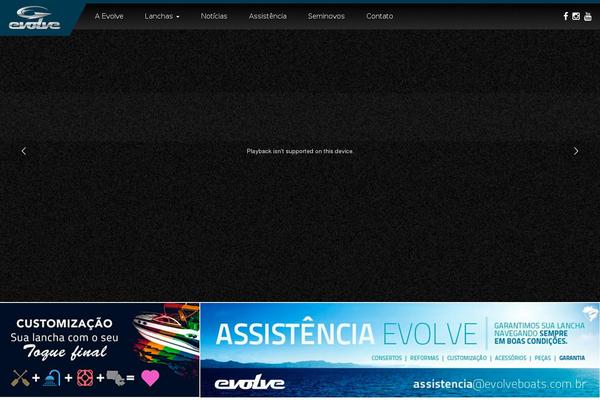Click the 'PEÇAS' text in assistance banner

[x=543, y=358]
